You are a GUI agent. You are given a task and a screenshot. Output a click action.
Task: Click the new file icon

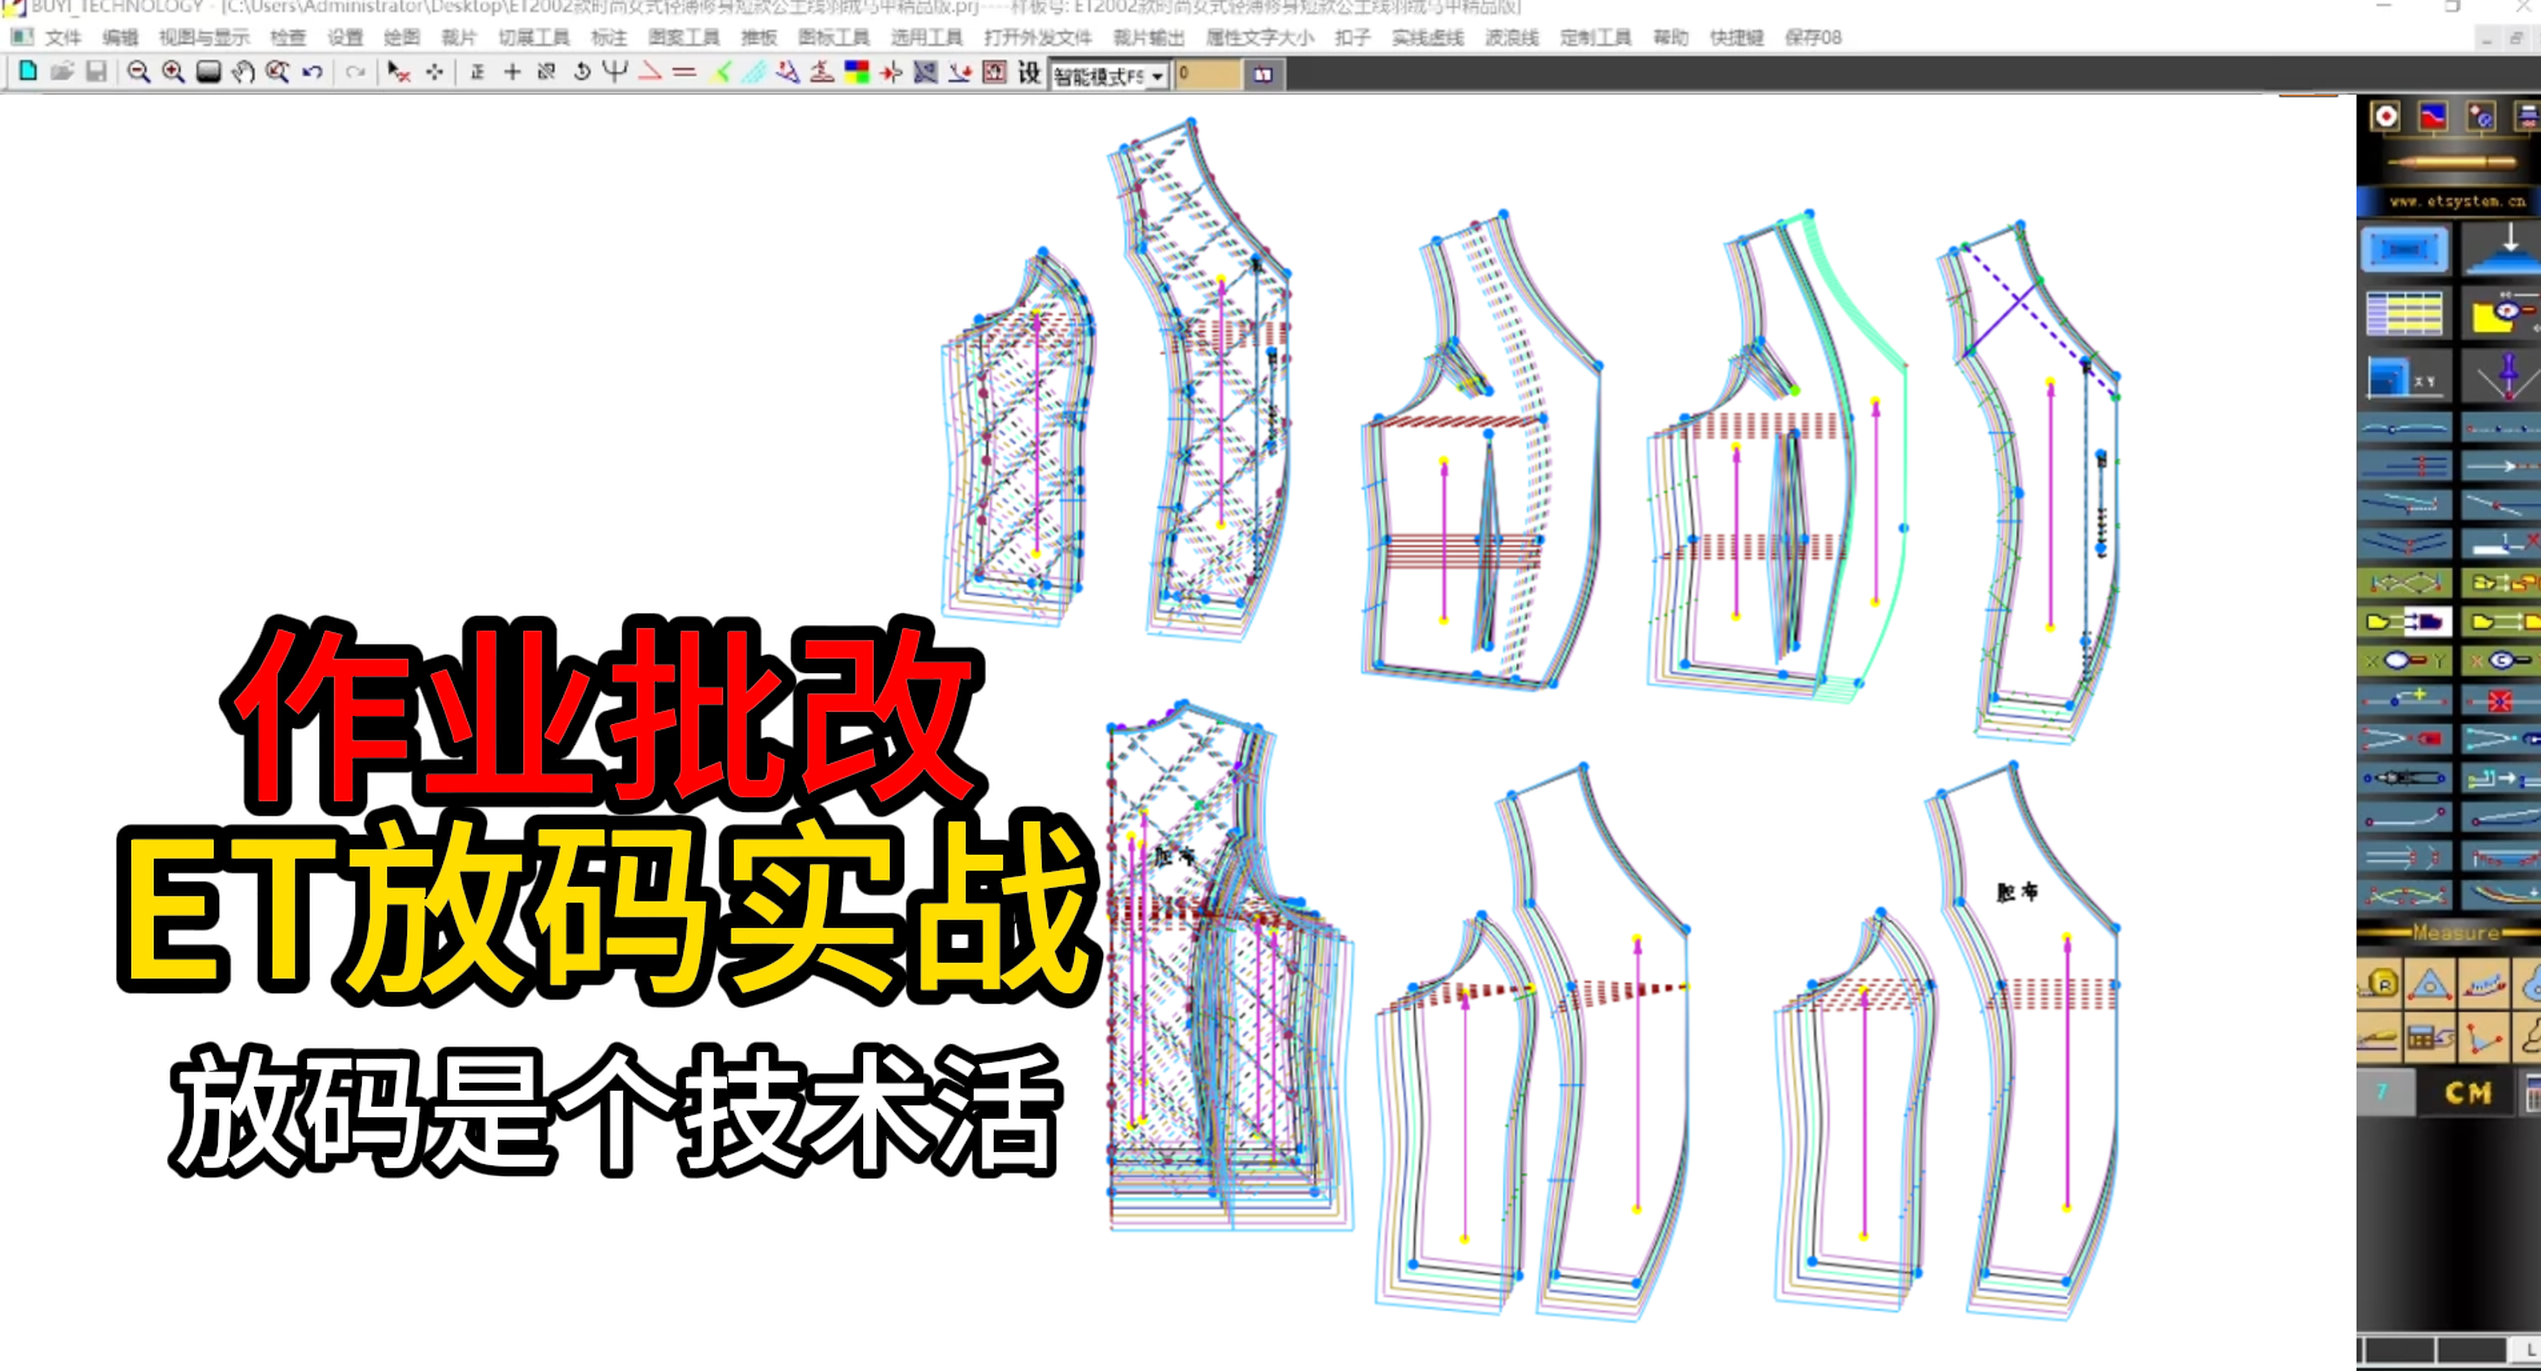(28, 72)
